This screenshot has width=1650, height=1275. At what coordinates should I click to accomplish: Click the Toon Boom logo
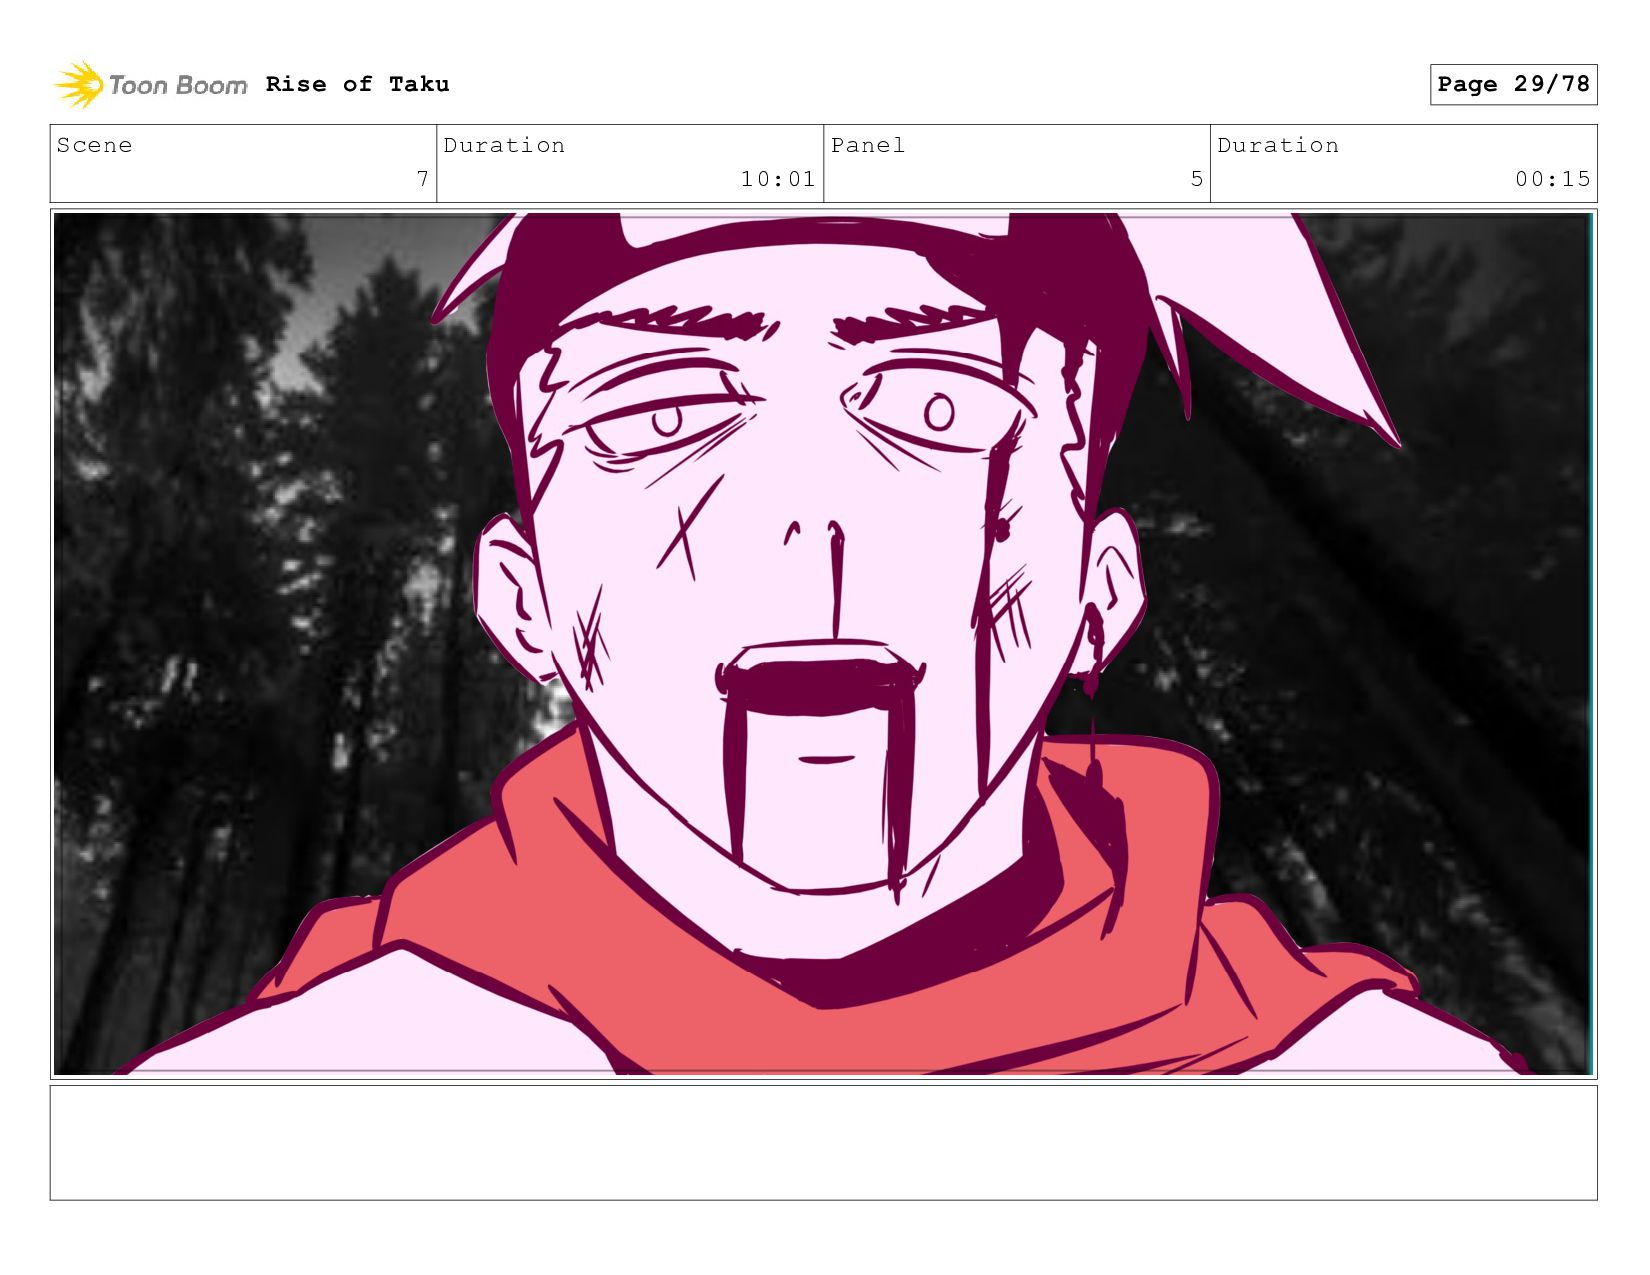coord(150,85)
